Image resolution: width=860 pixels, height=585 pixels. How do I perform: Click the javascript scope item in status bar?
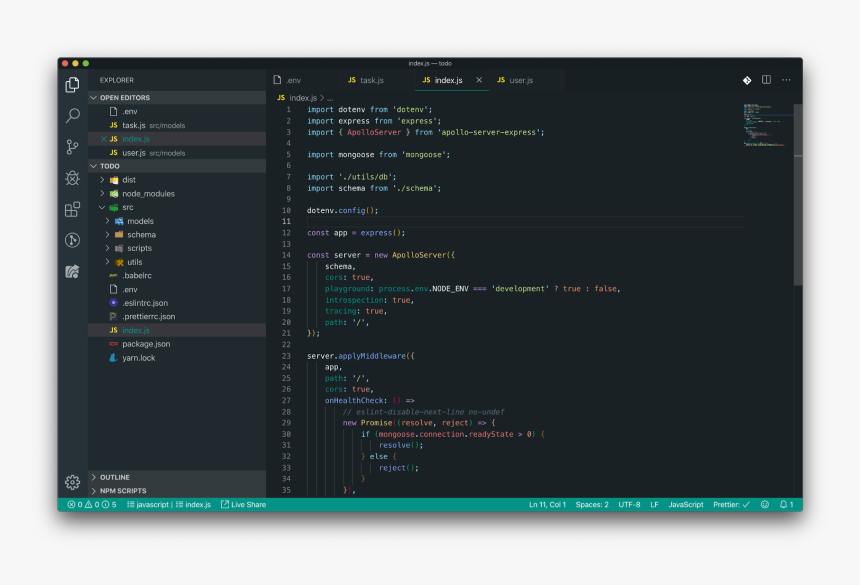point(148,504)
